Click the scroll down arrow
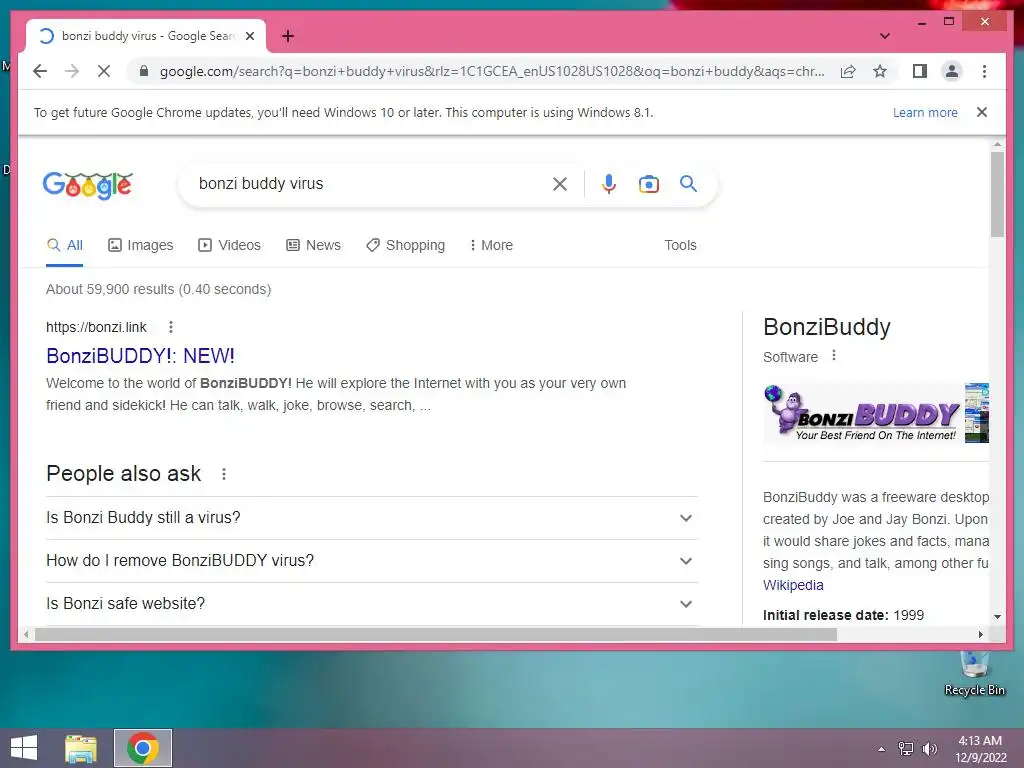The width and height of the screenshot is (1024, 768). [x=997, y=616]
